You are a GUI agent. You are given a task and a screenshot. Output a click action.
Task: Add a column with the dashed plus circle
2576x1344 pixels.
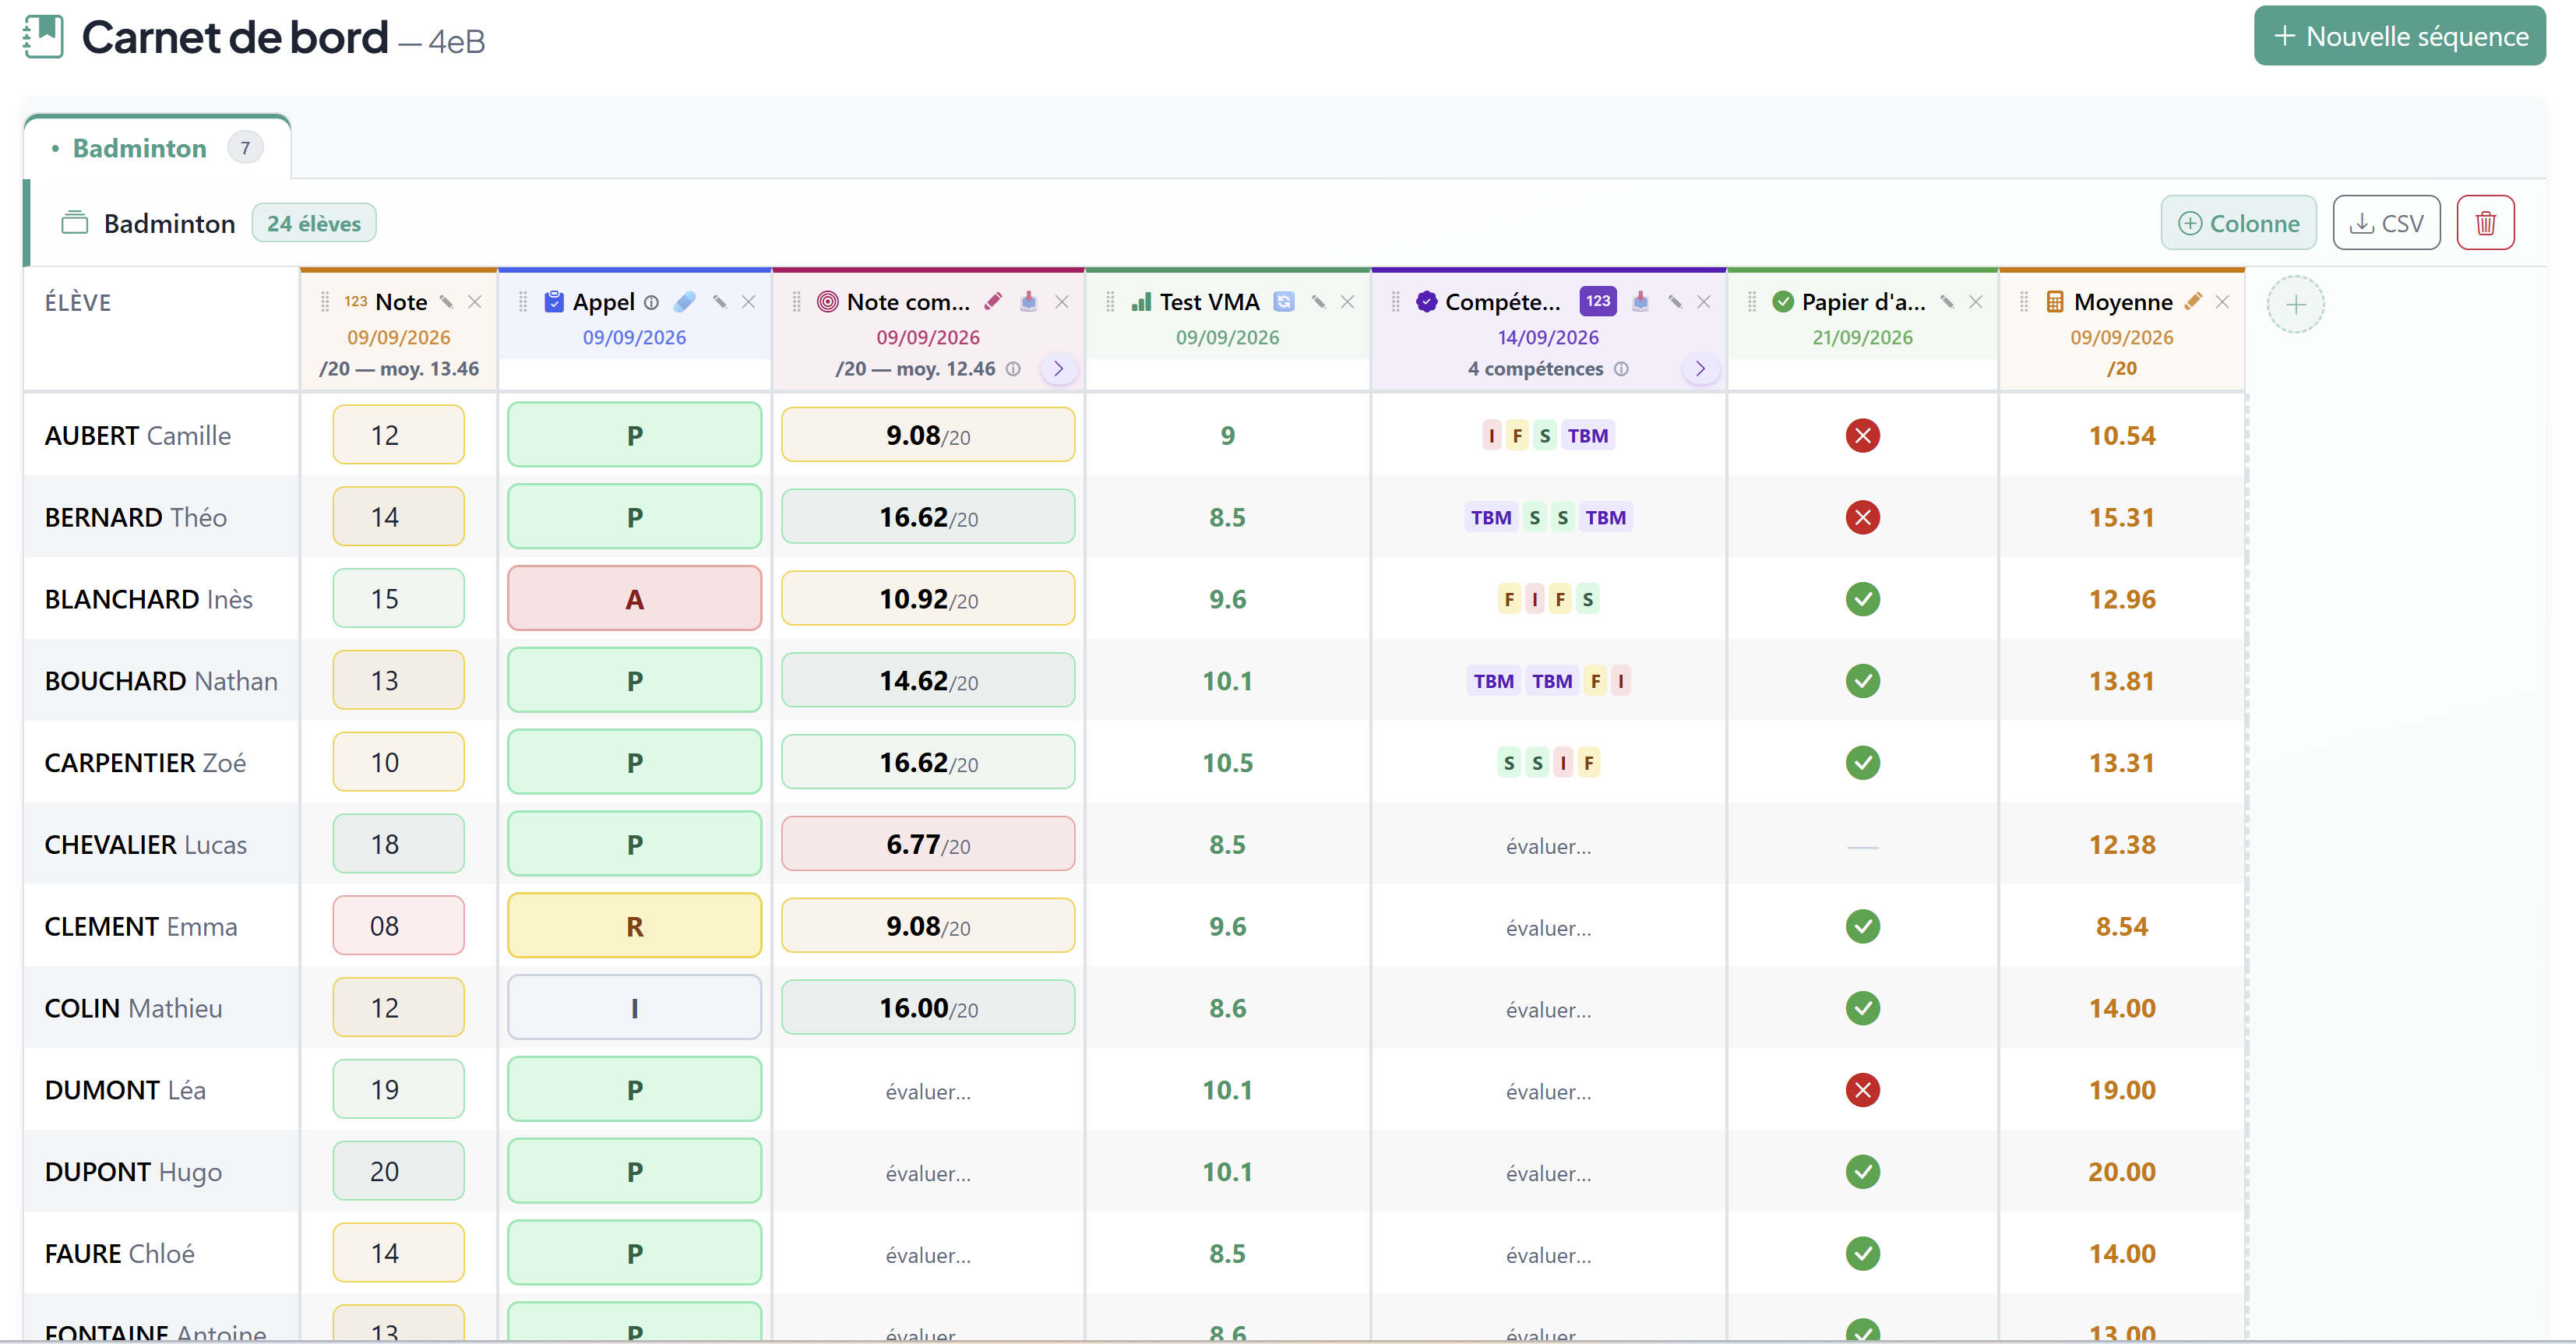(2295, 305)
